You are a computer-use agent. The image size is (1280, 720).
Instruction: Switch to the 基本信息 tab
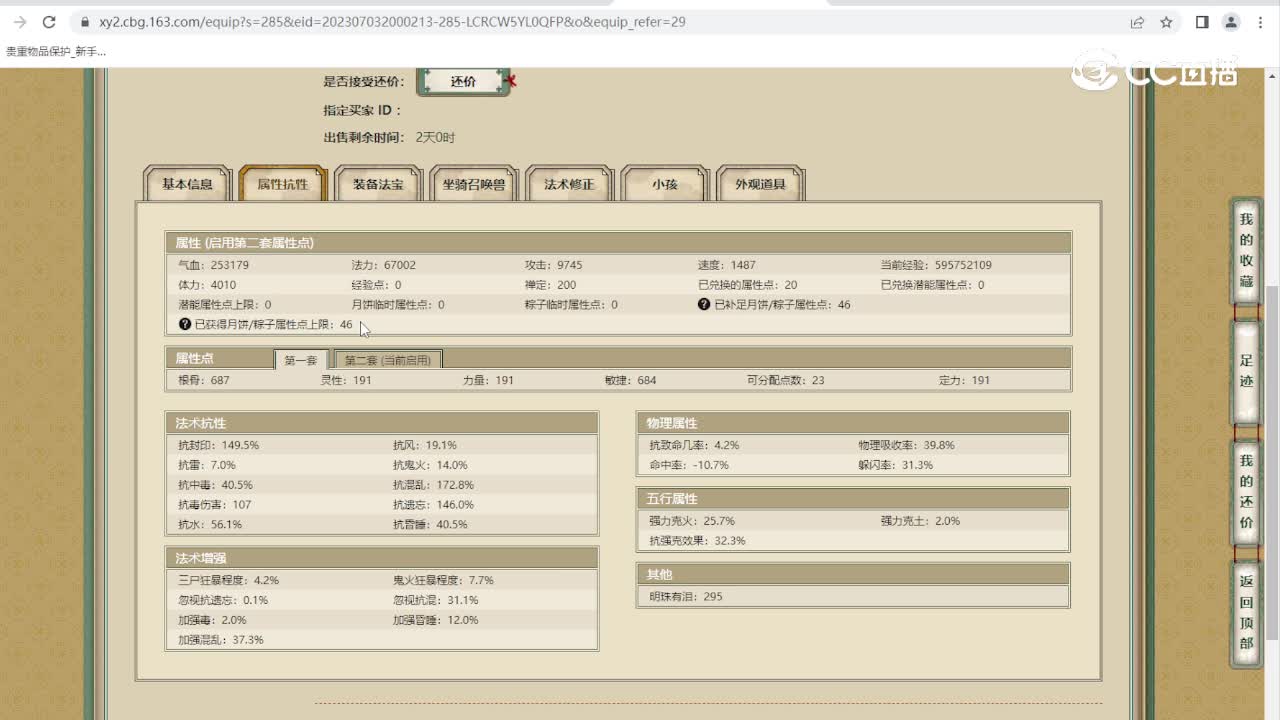tap(188, 184)
